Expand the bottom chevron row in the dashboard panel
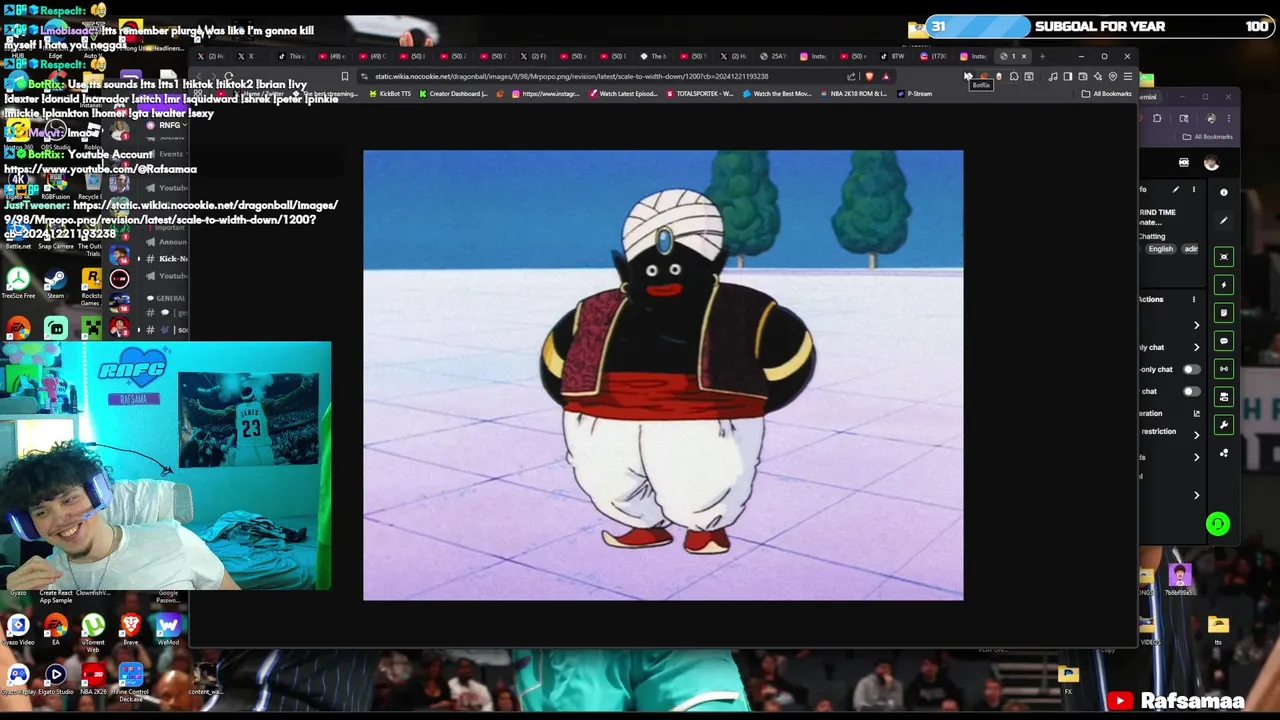The width and height of the screenshot is (1280, 720). [1197, 495]
